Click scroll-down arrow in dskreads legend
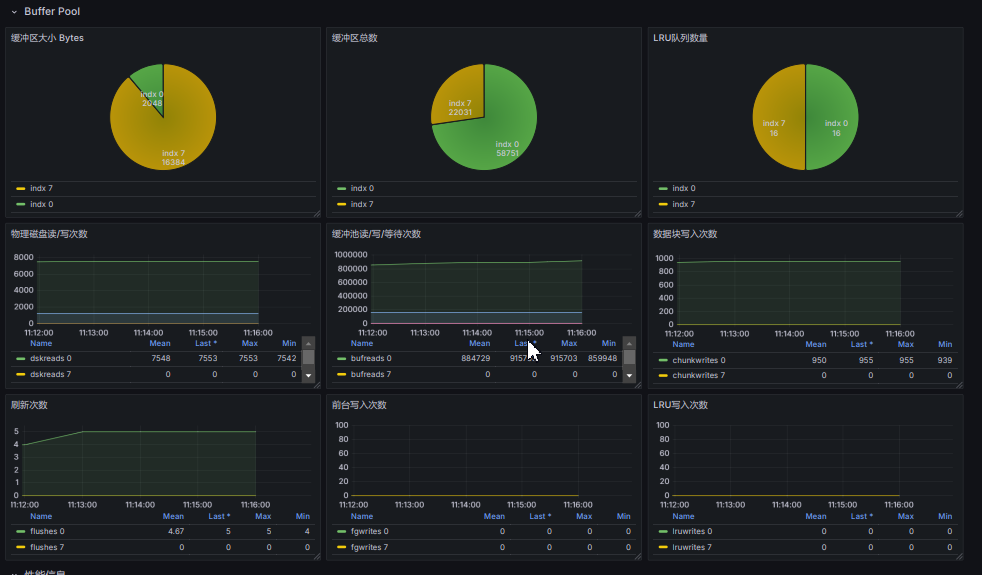 click(308, 376)
